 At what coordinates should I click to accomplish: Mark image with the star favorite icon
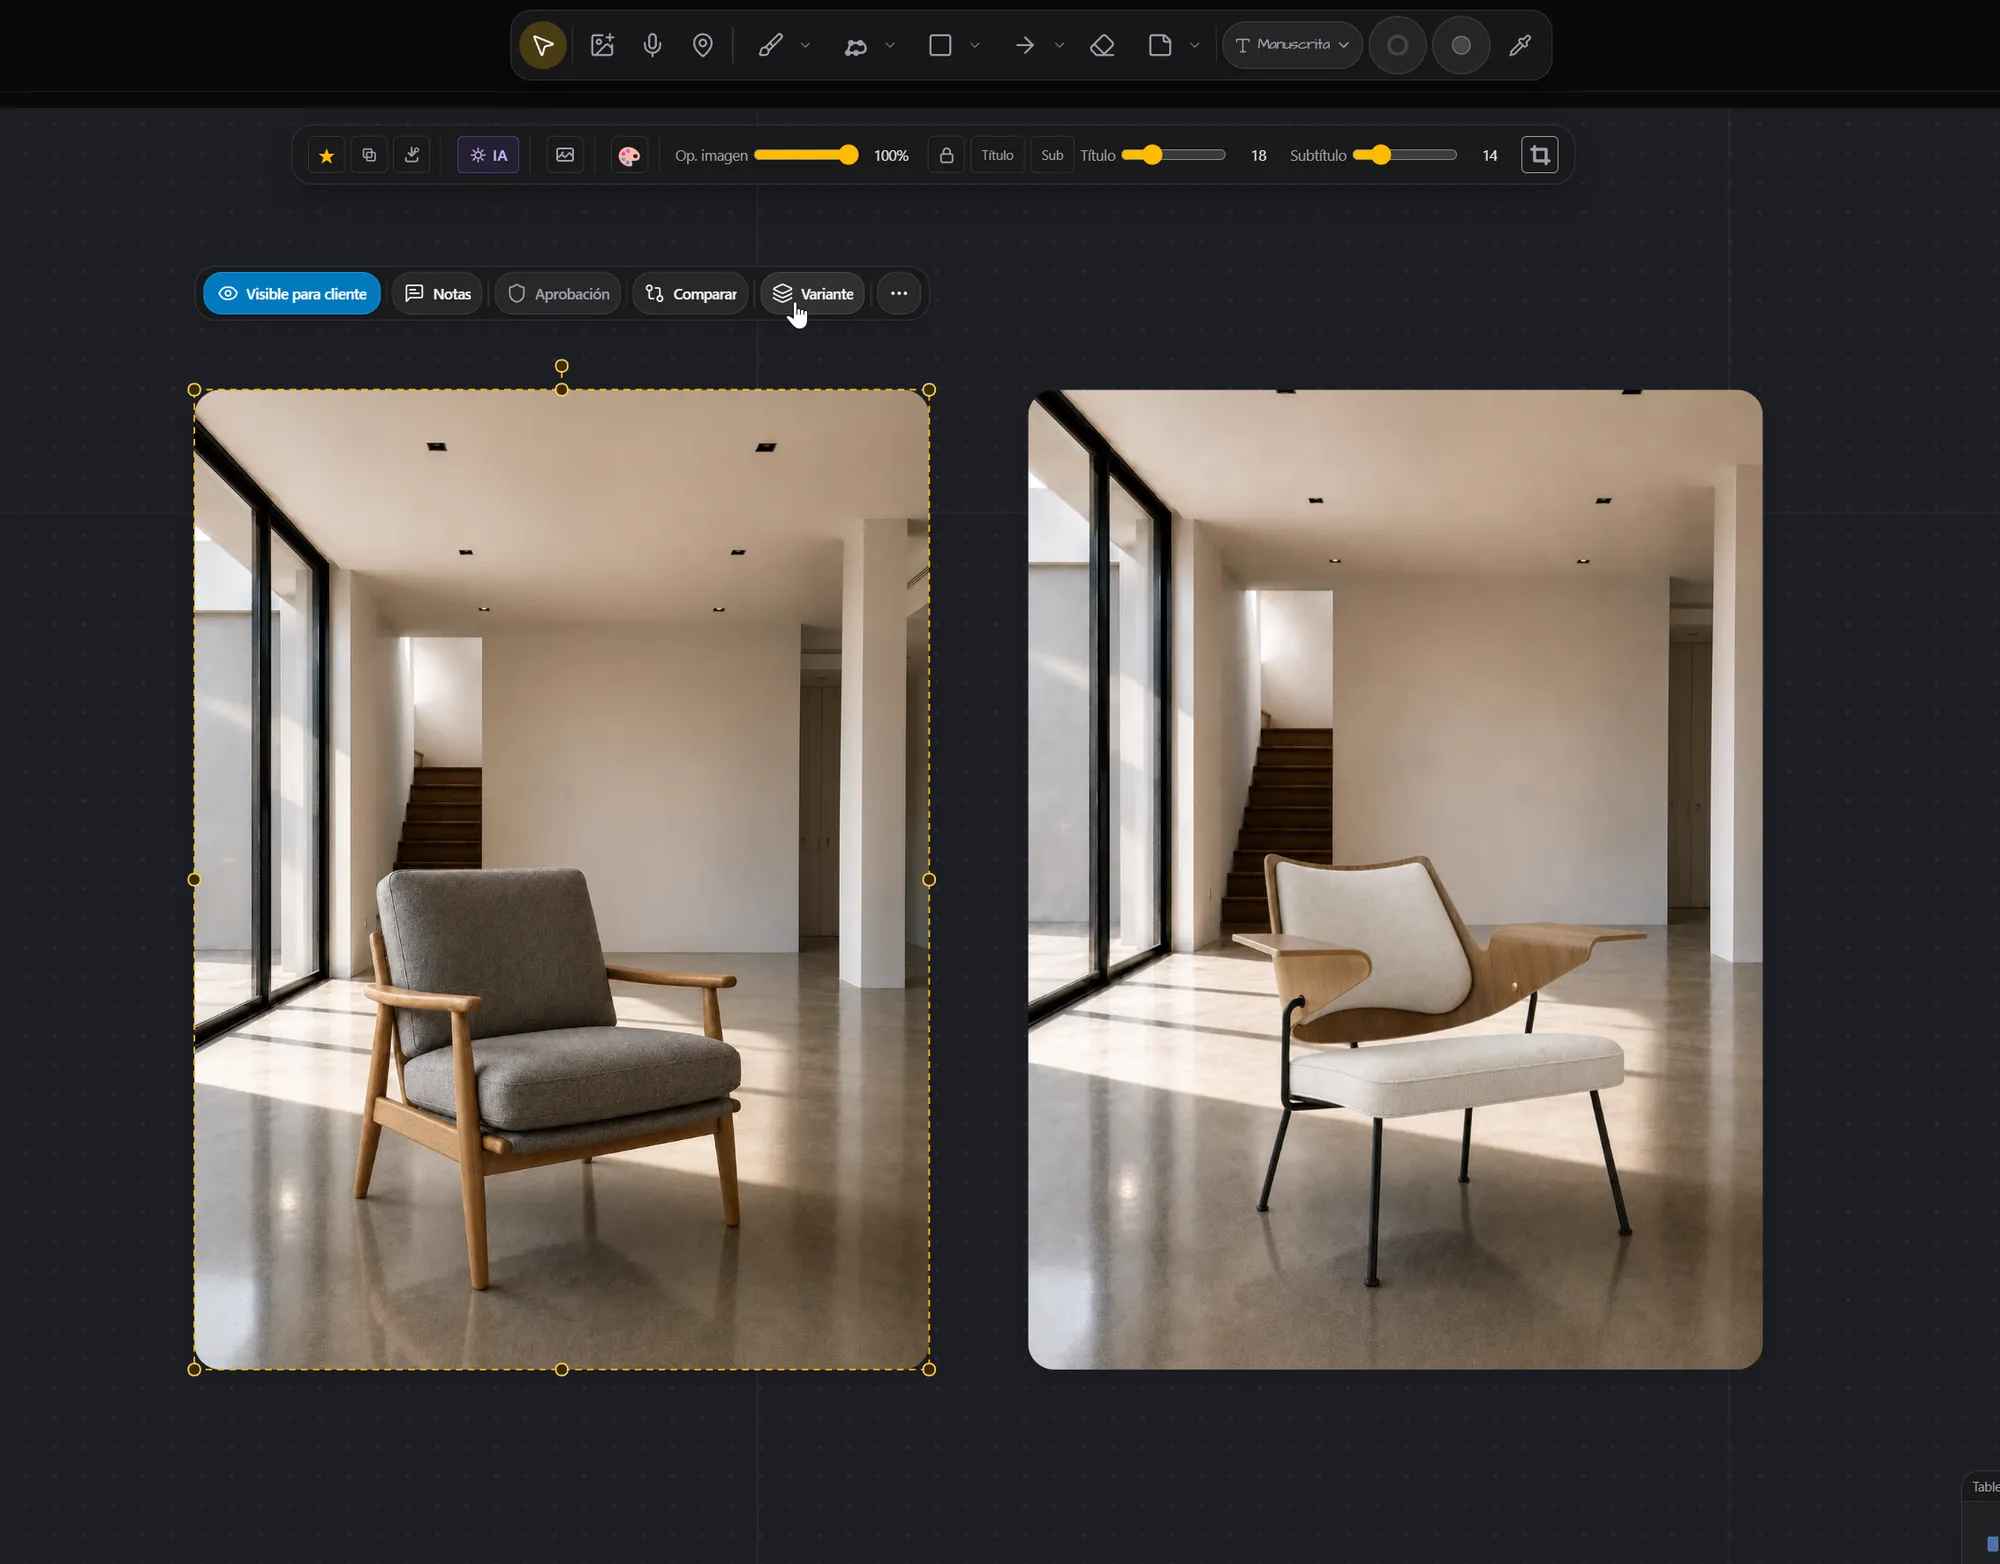pyautogui.click(x=326, y=155)
